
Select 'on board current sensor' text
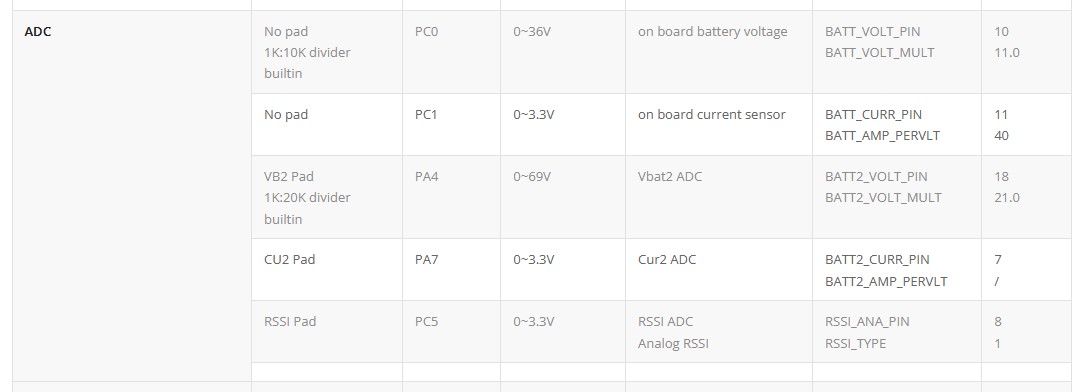[711, 115]
